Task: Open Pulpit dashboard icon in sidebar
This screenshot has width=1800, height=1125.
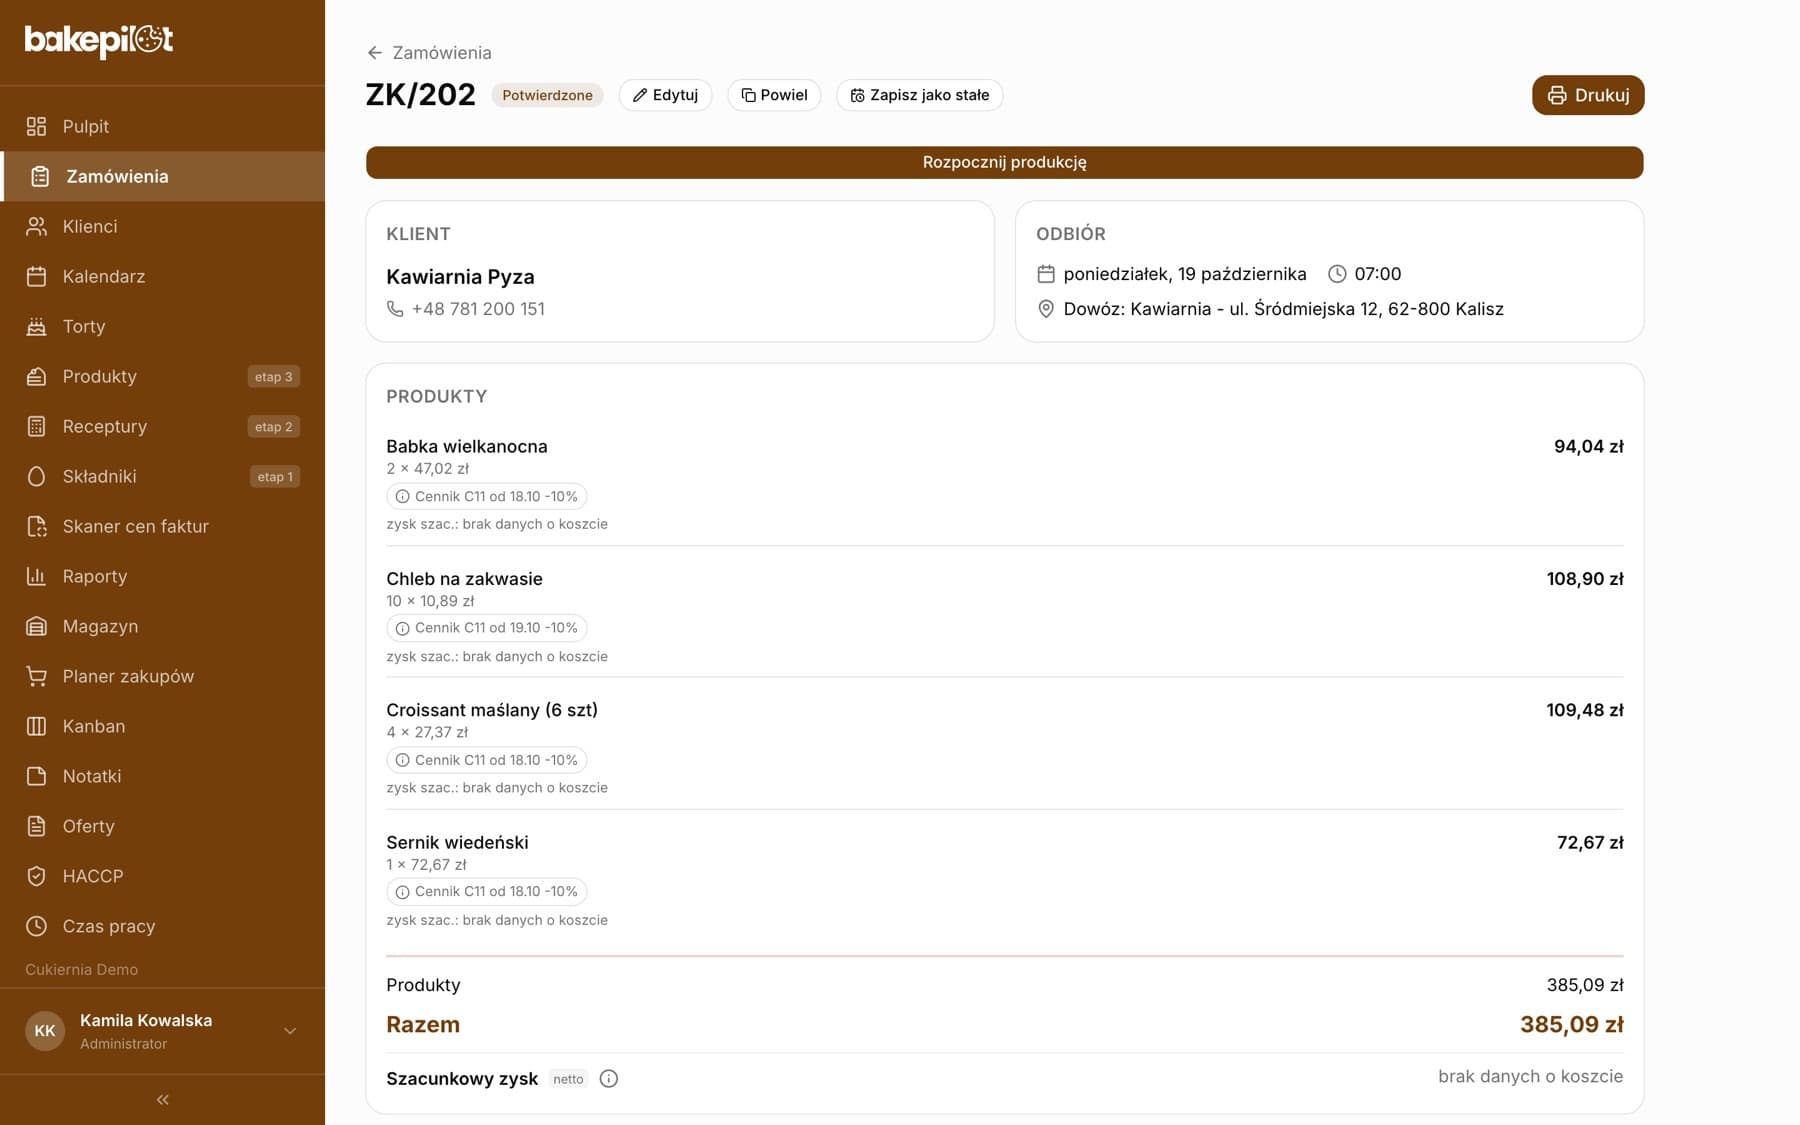Action: click(37, 126)
